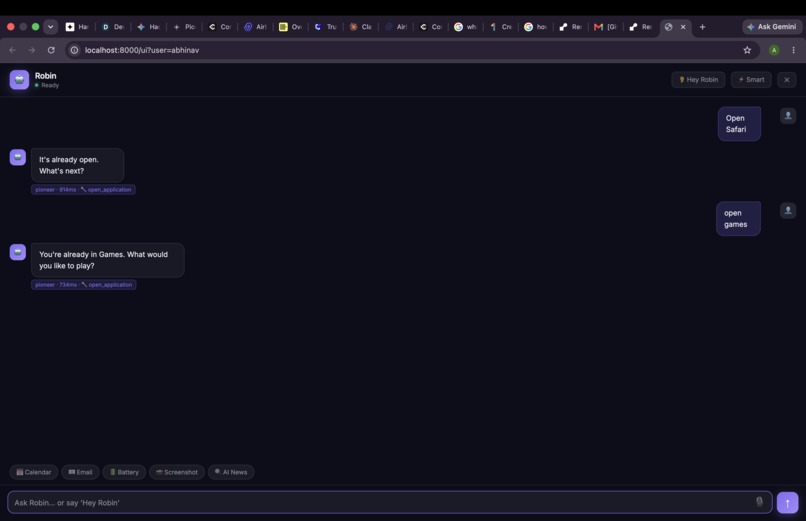Click the 'It's already open. What's next?' reply
This screenshot has height=521, width=806.
[77, 165]
